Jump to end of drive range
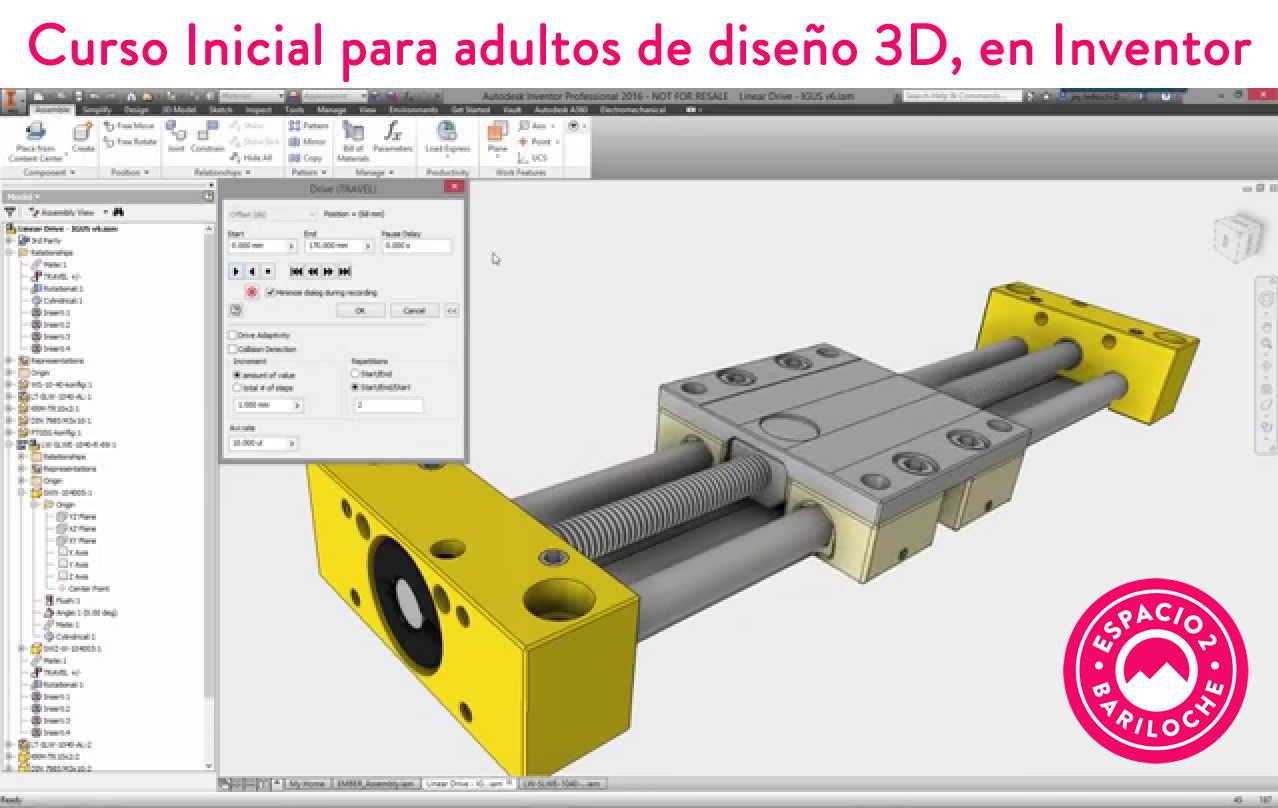Image resolution: width=1278 pixels, height=808 pixels. tap(344, 271)
